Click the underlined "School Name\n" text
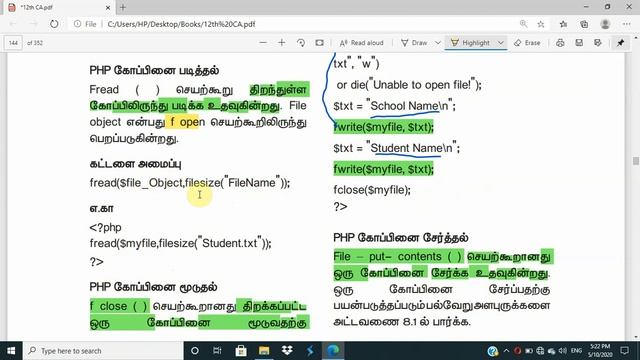Image resolution: width=640 pixels, height=360 pixels. coord(409,106)
